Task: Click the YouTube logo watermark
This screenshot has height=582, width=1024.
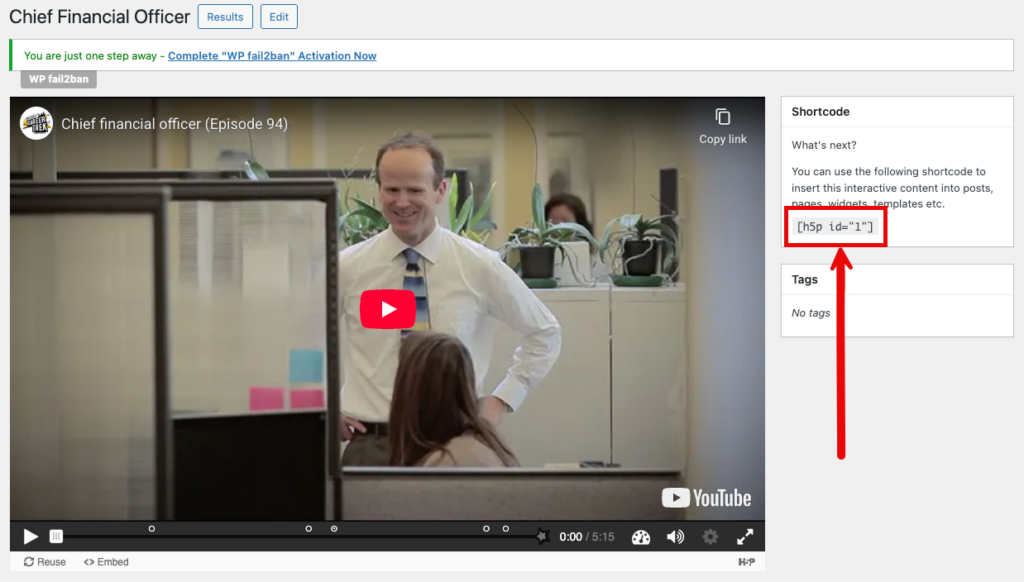Action: click(706, 498)
